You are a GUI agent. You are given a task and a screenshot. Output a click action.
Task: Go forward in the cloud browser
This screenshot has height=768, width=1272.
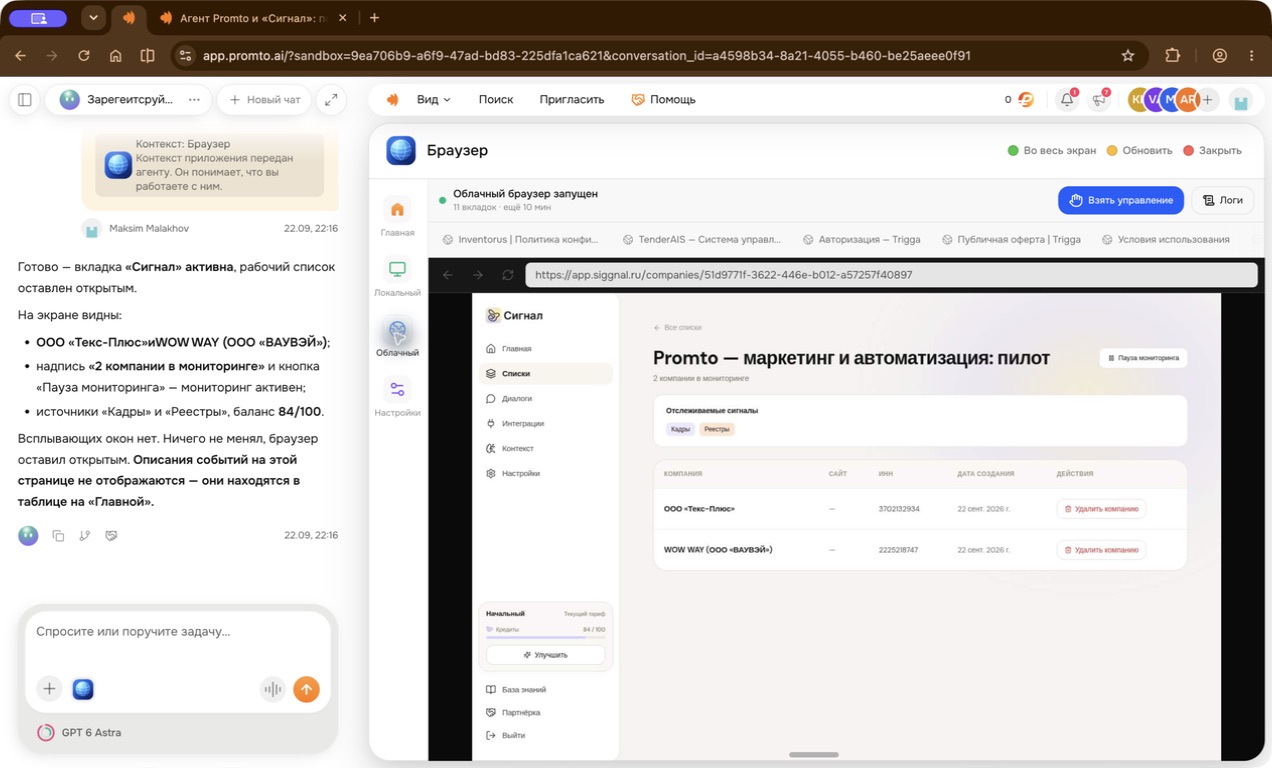point(477,274)
